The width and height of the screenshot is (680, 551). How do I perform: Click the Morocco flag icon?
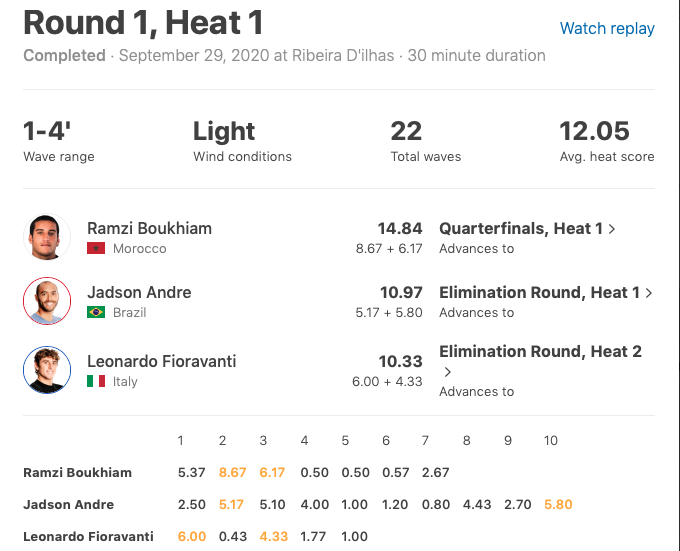[96, 248]
